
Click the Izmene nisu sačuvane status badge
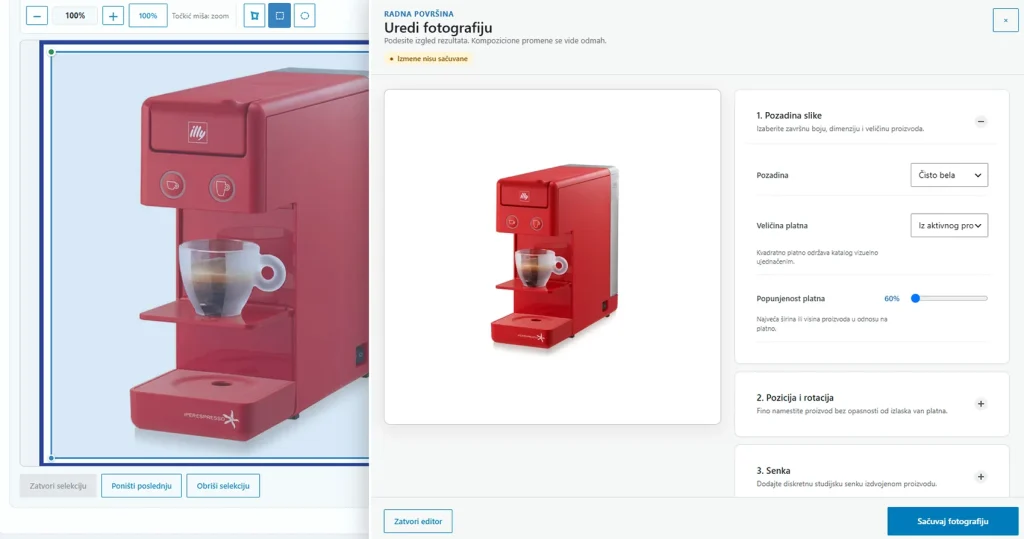(x=428, y=59)
